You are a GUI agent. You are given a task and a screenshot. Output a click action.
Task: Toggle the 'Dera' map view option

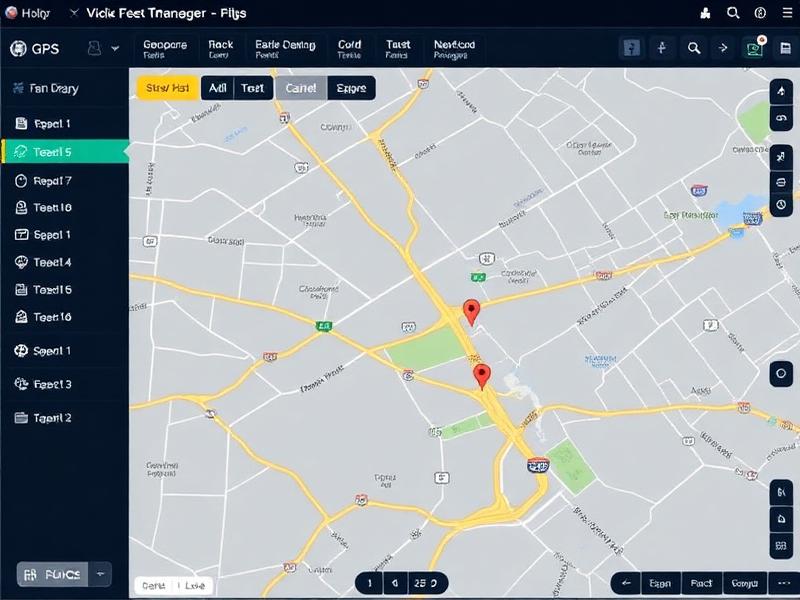pyautogui.click(x=153, y=585)
